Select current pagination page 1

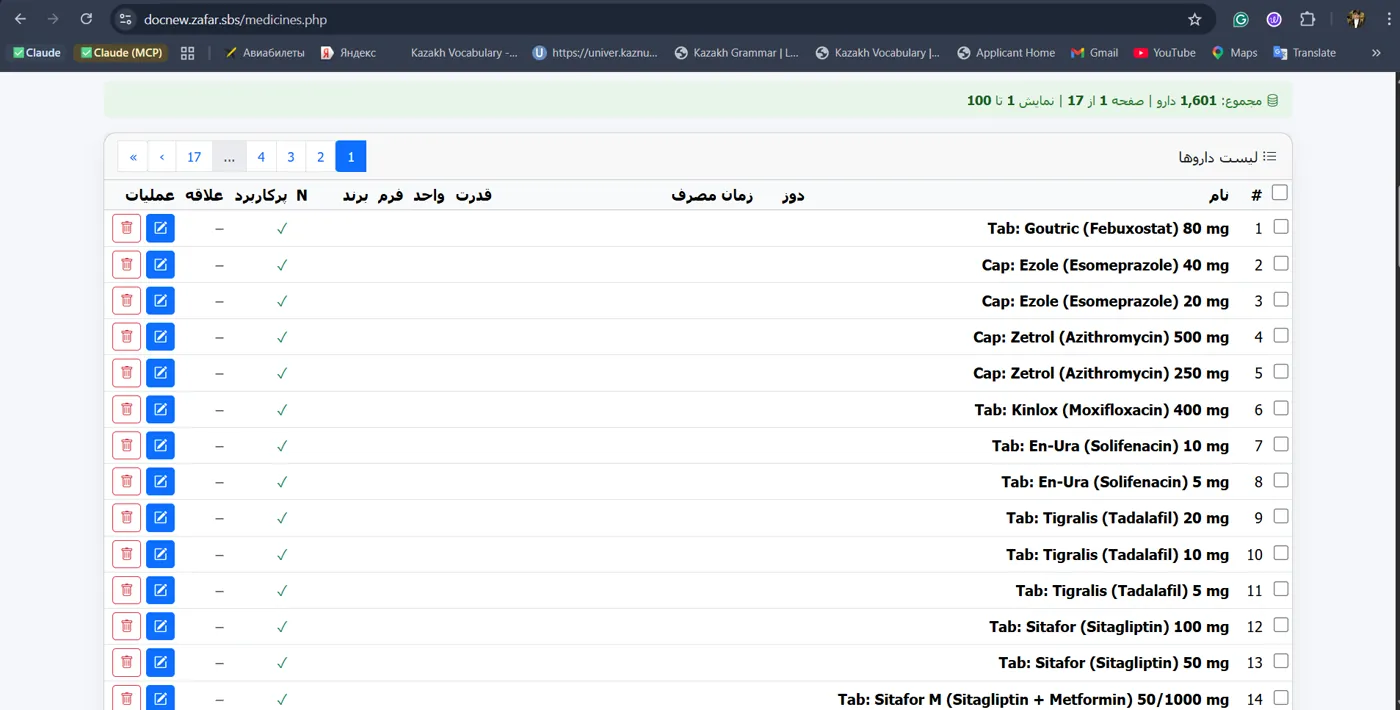point(351,156)
